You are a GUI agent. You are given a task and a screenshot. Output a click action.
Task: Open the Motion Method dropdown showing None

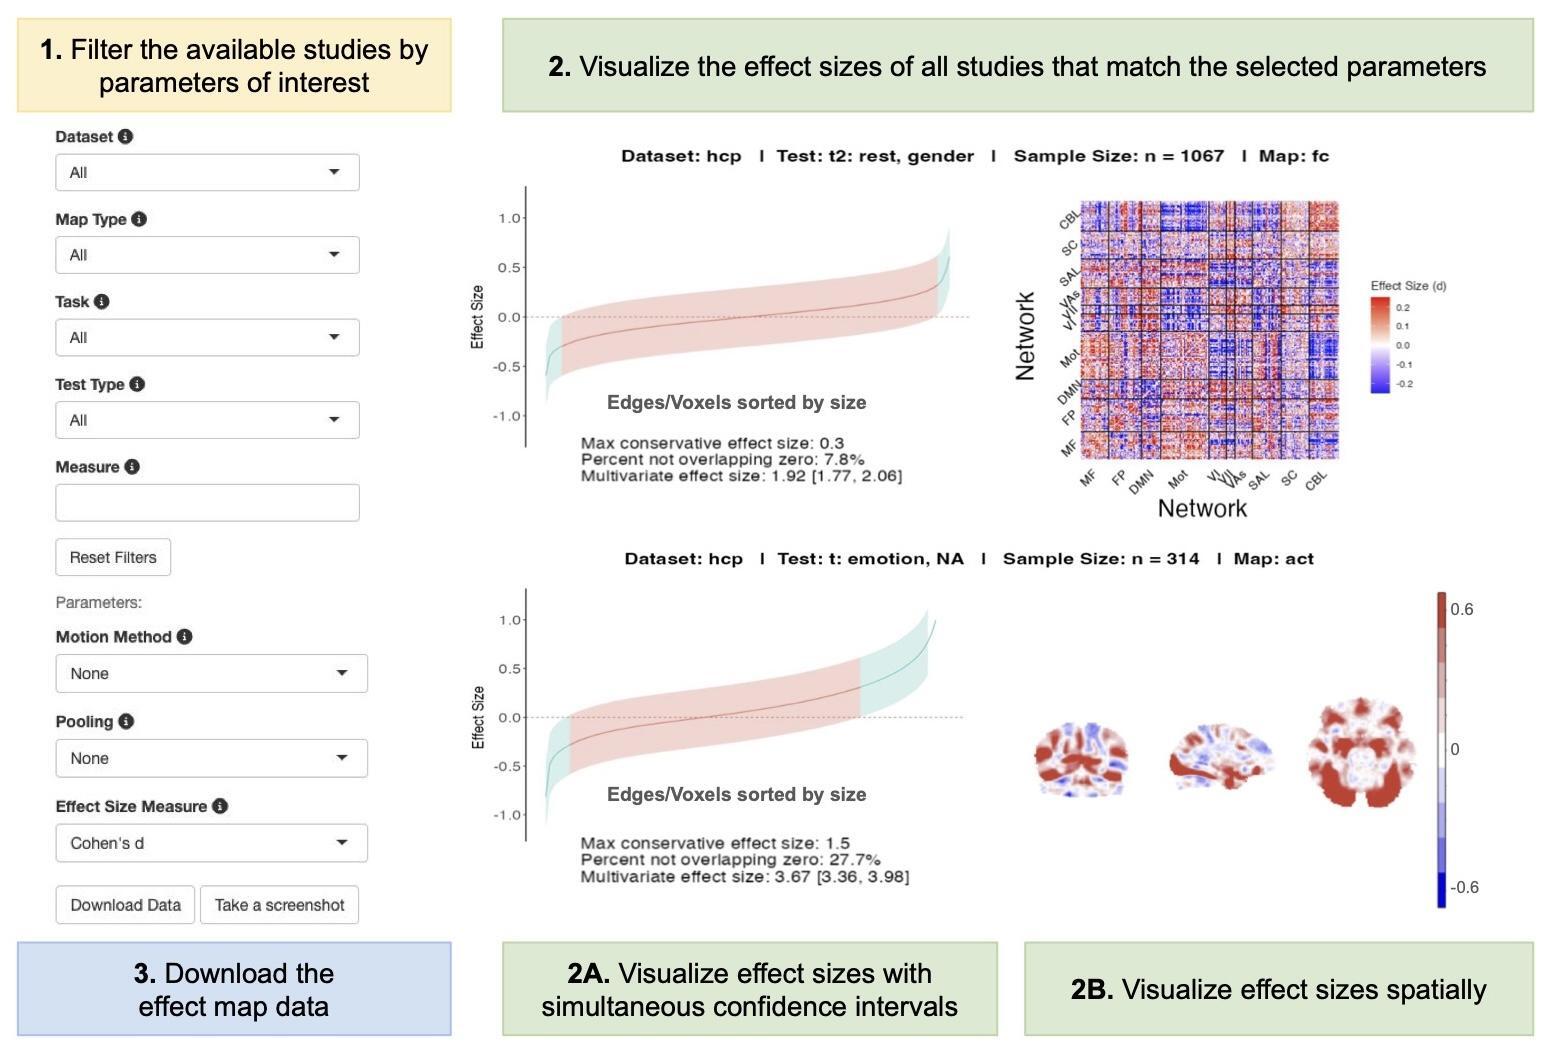click(x=211, y=672)
